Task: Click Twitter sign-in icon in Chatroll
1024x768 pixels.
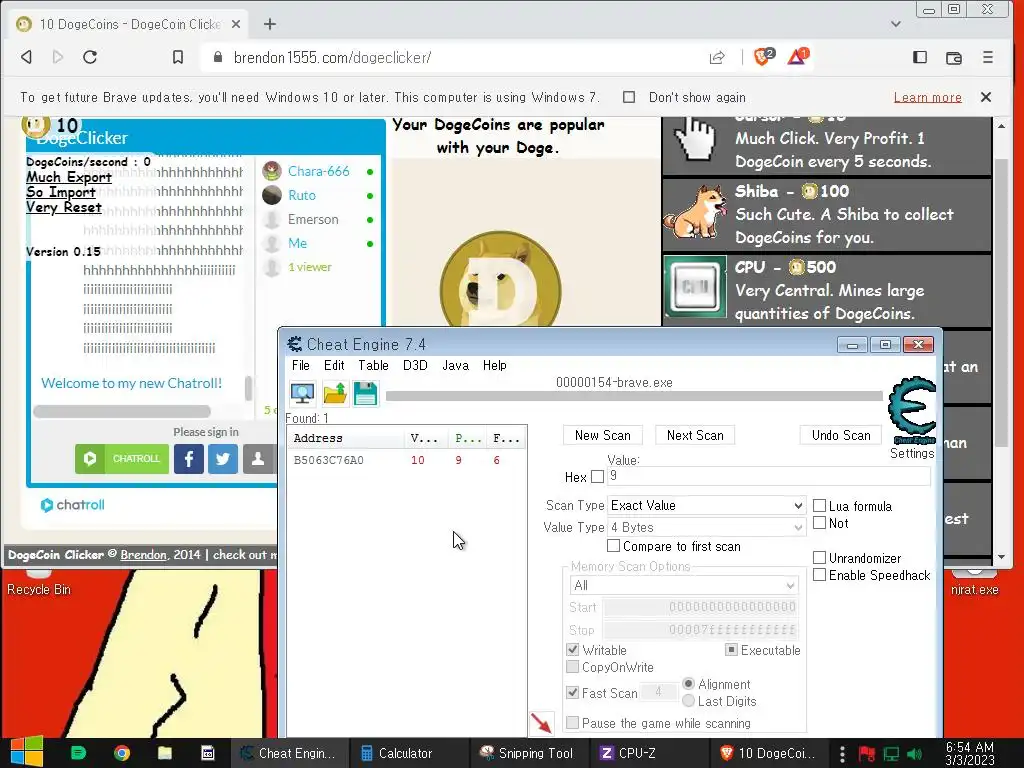Action: click(223, 458)
